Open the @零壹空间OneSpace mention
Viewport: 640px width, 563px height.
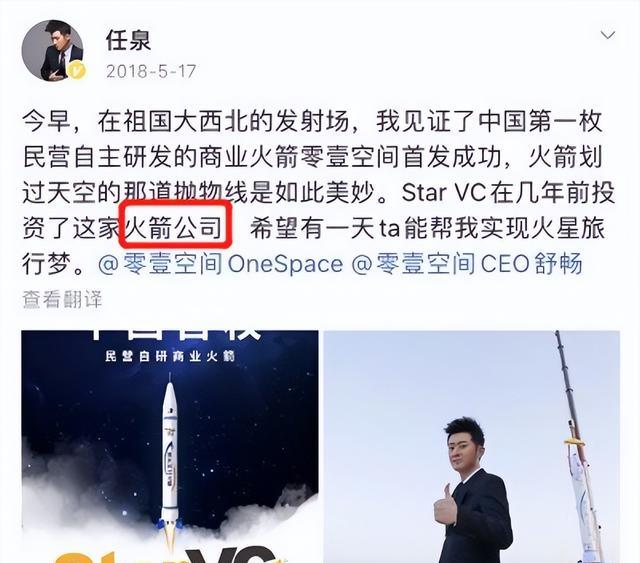pyautogui.click(x=220, y=264)
